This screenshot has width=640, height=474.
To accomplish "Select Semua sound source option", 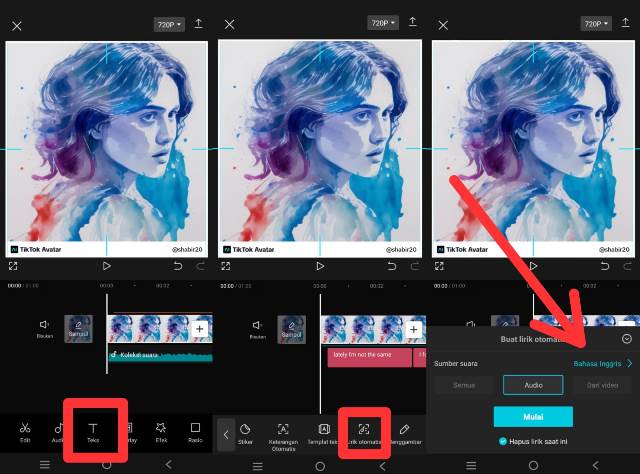I will [464, 385].
